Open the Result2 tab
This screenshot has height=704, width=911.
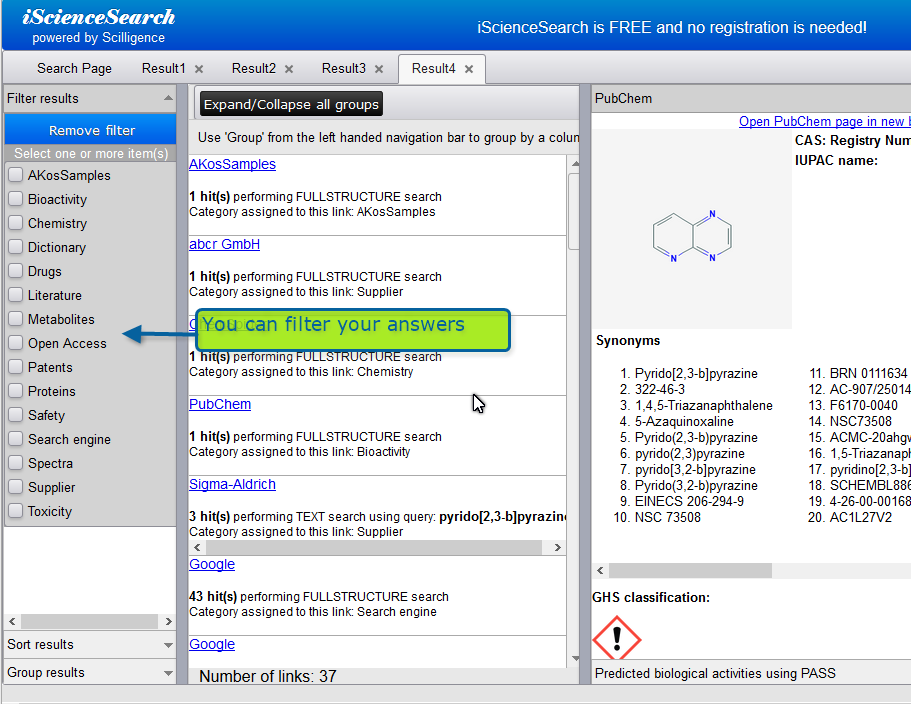click(x=254, y=69)
